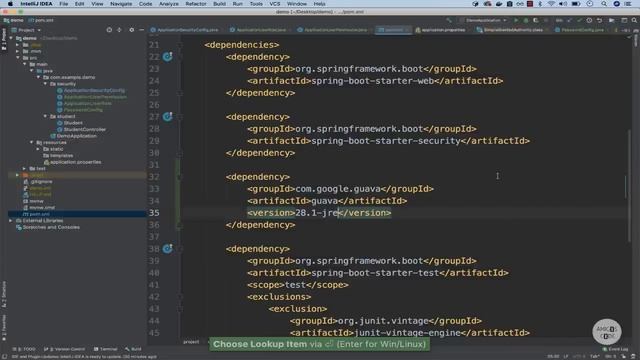The width and height of the screenshot is (640, 360).
Task: Switch to application.properties tab
Action: click(443, 30)
